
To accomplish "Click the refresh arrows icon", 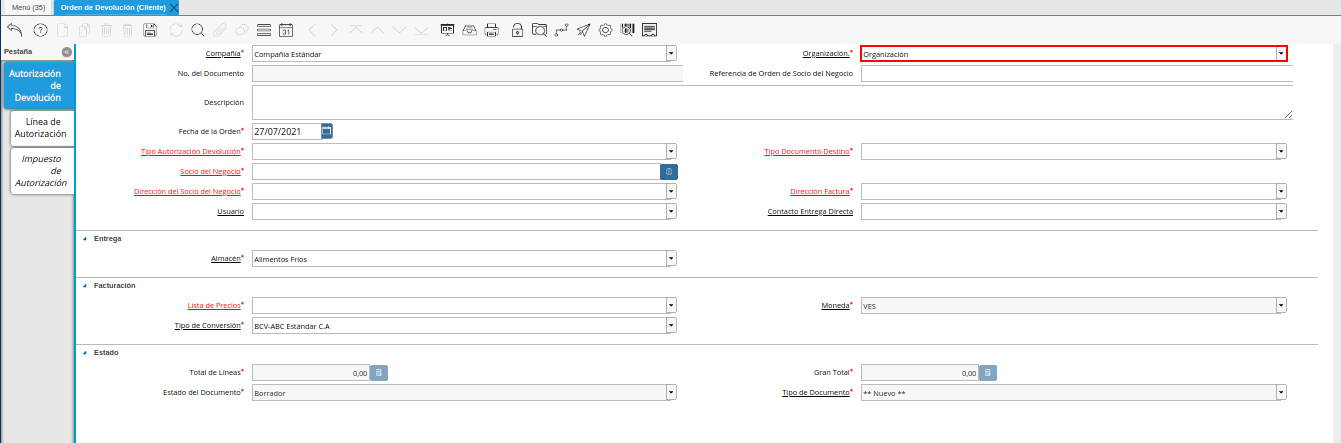I will (x=176, y=30).
